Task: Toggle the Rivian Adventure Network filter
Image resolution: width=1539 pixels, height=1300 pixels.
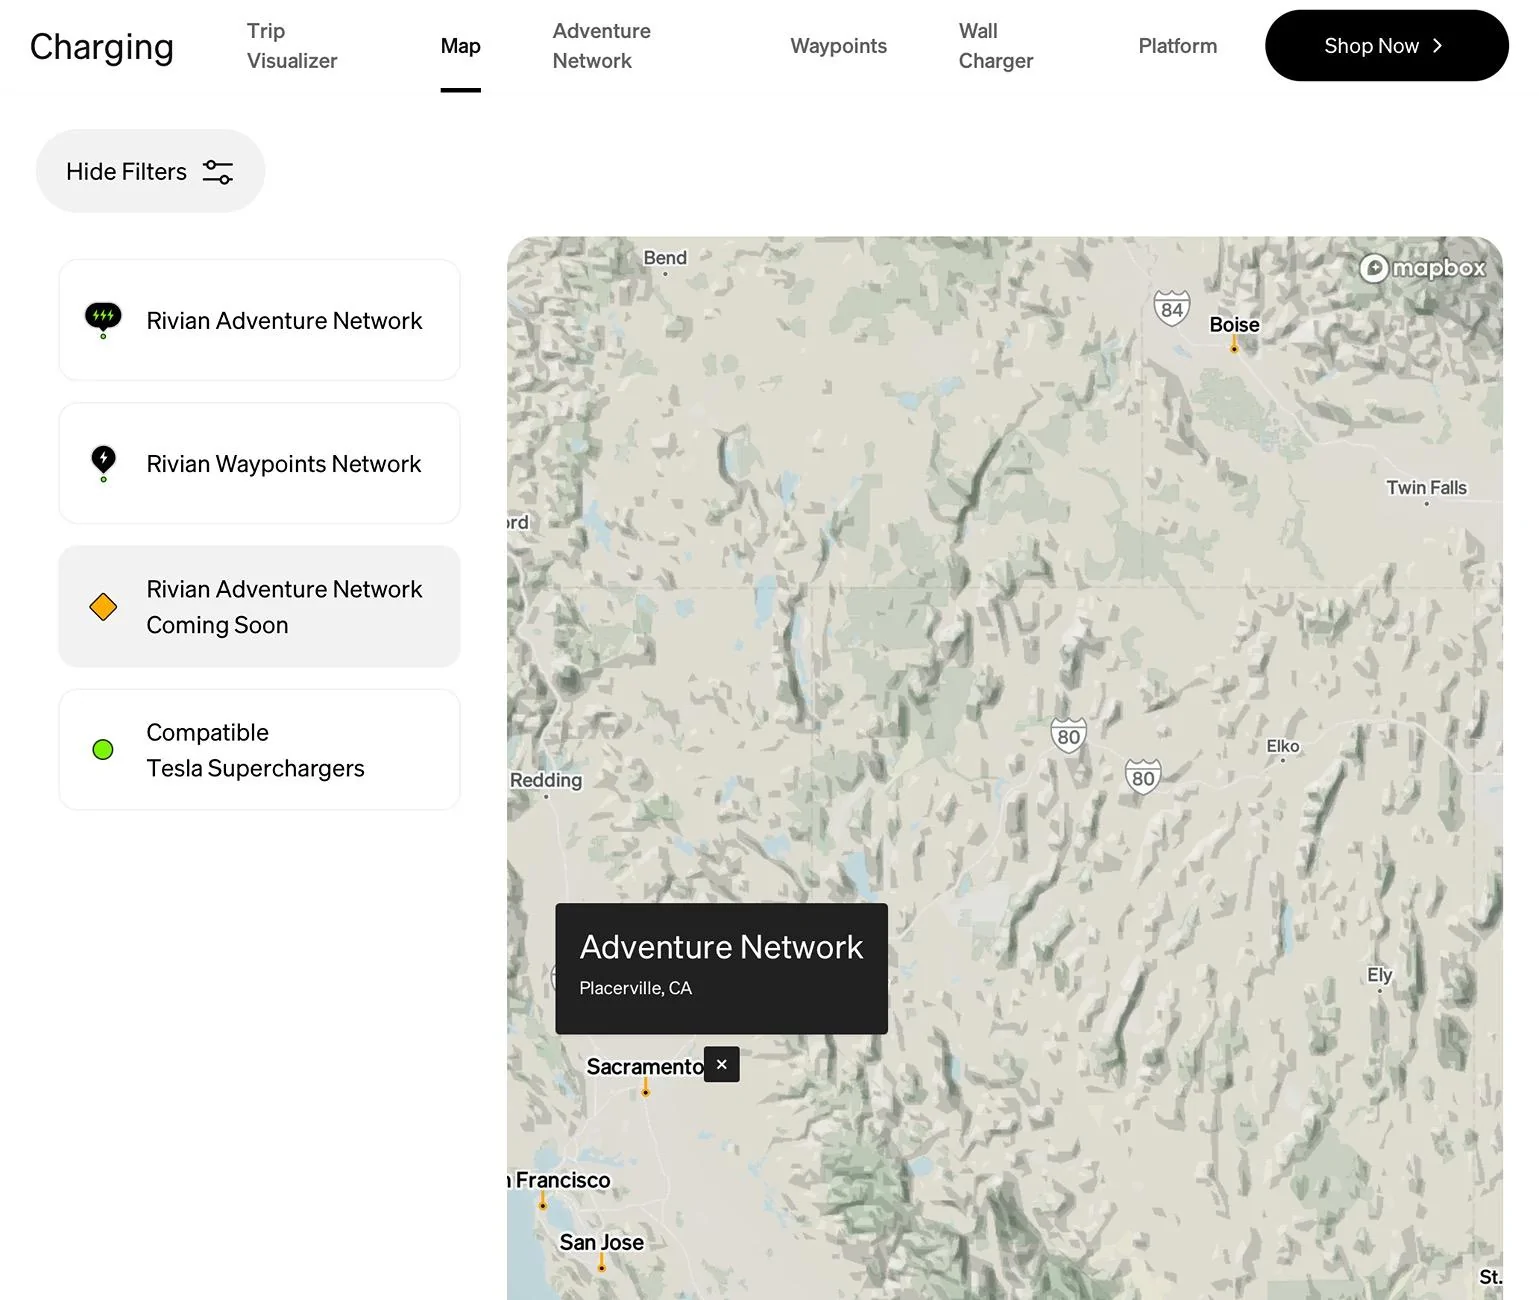Action: point(260,320)
